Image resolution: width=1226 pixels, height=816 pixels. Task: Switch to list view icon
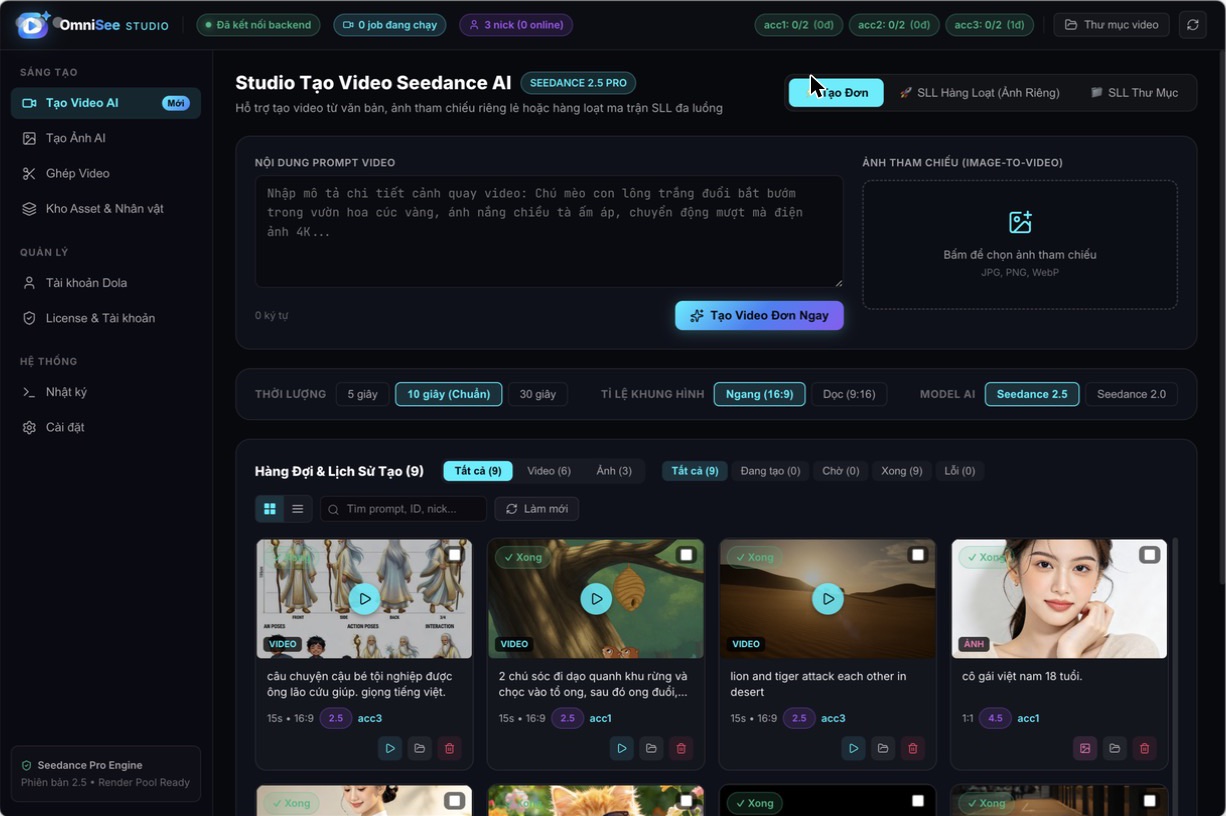tap(297, 509)
